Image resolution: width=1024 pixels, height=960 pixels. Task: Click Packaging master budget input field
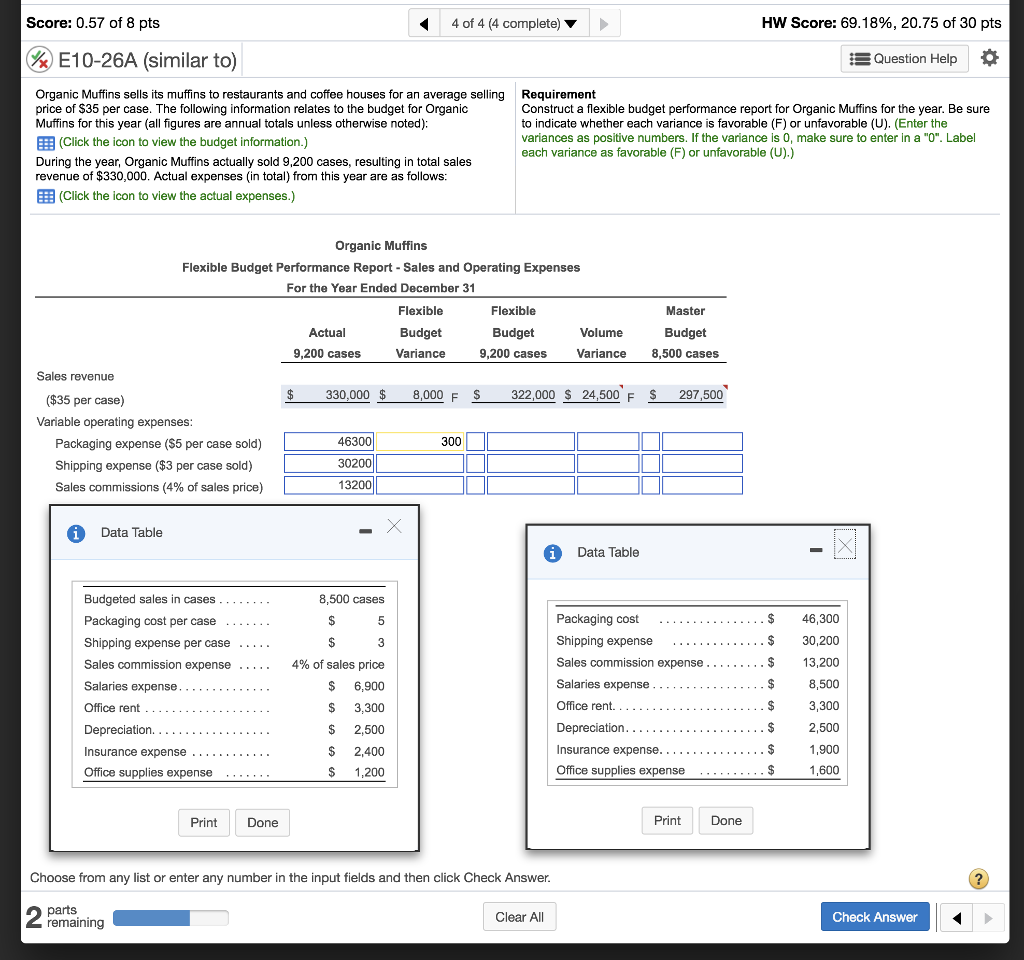(x=702, y=441)
